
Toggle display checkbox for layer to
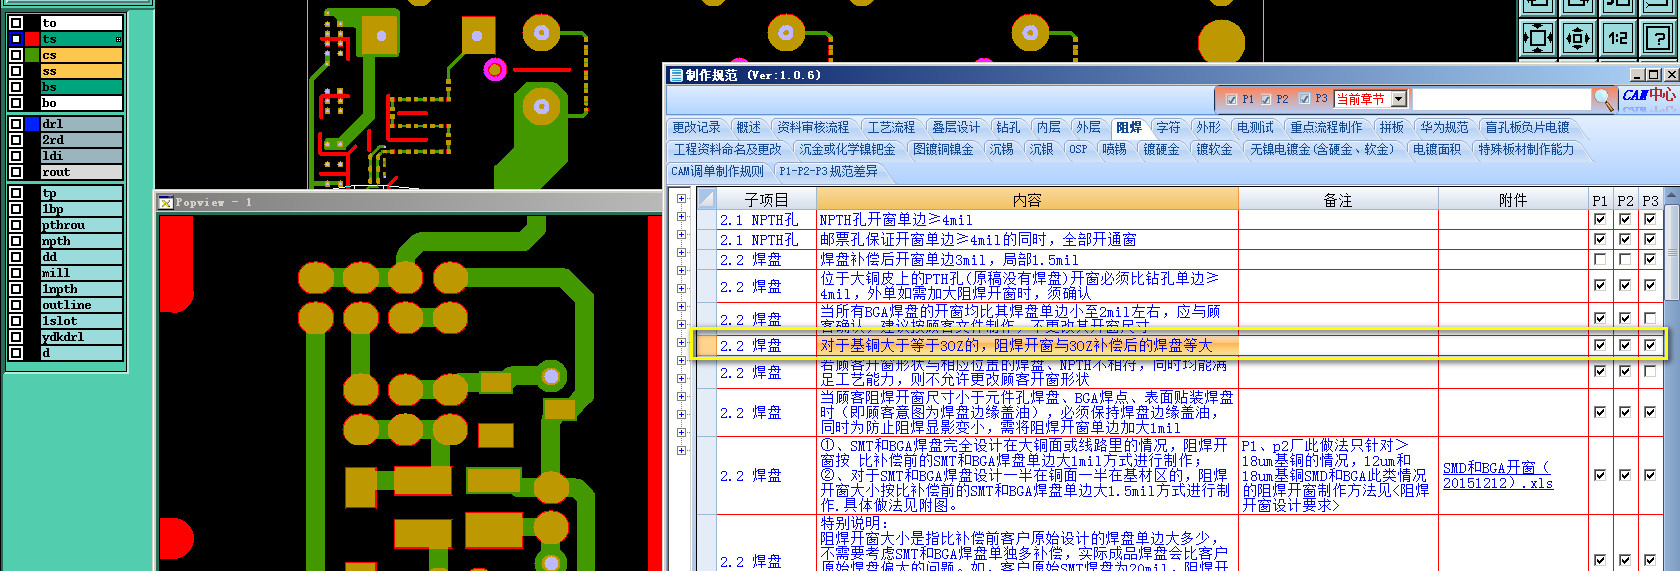[x=16, y=22]
